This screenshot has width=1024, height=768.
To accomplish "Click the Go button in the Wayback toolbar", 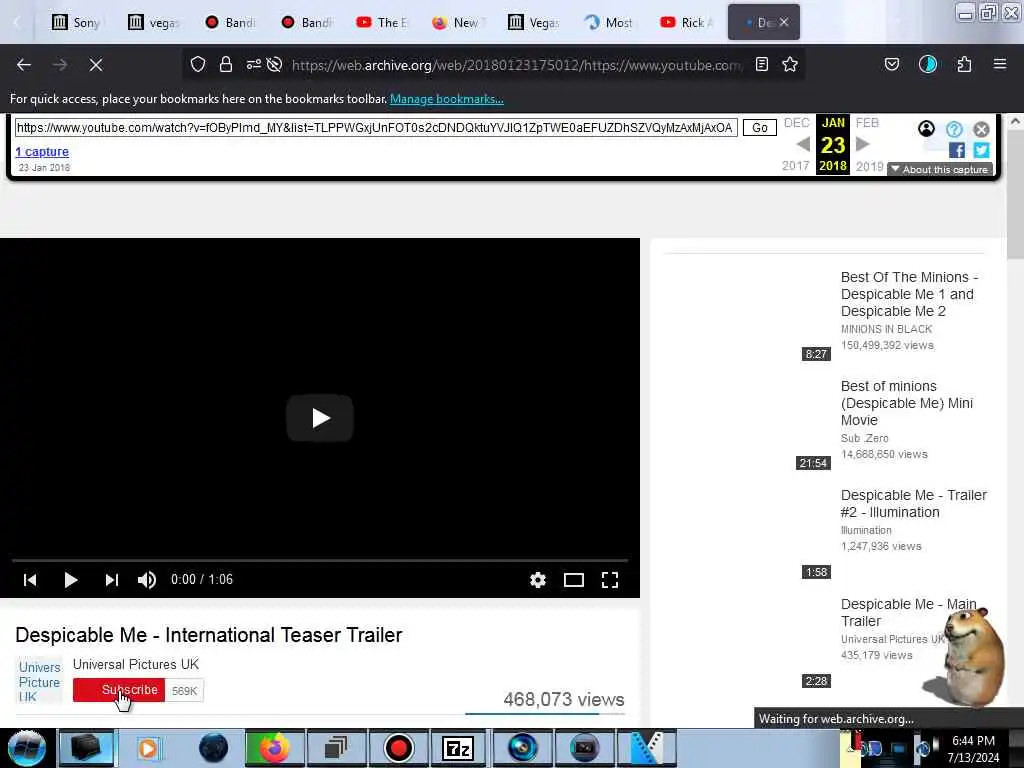I will click(760, 127).
